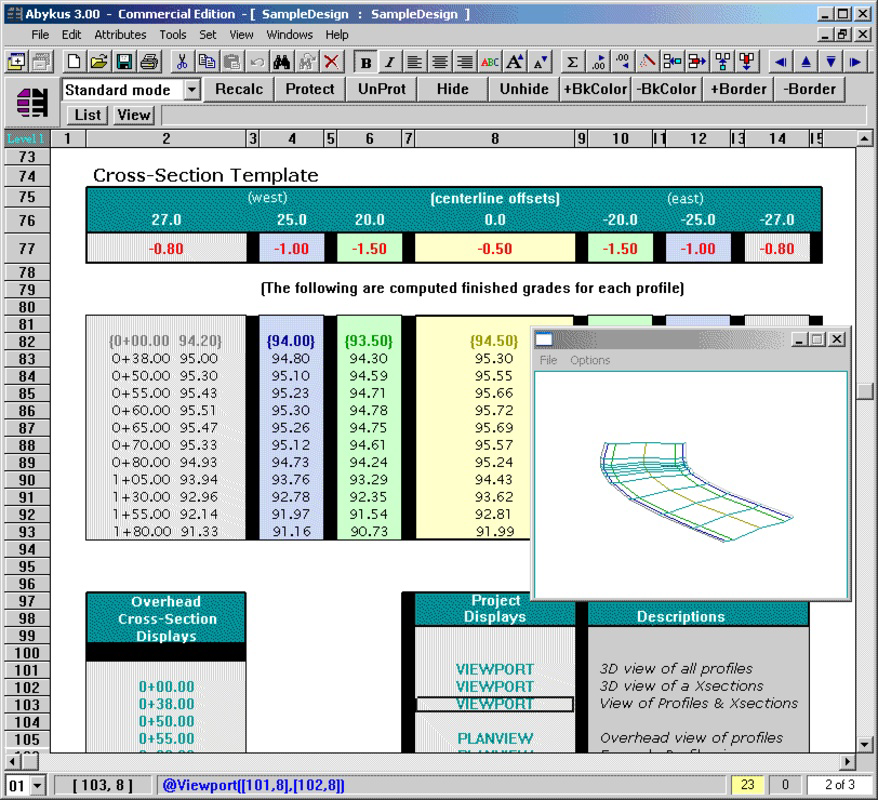Click the Abykus logo icon

pyautogui.click(x=31, y=102)
